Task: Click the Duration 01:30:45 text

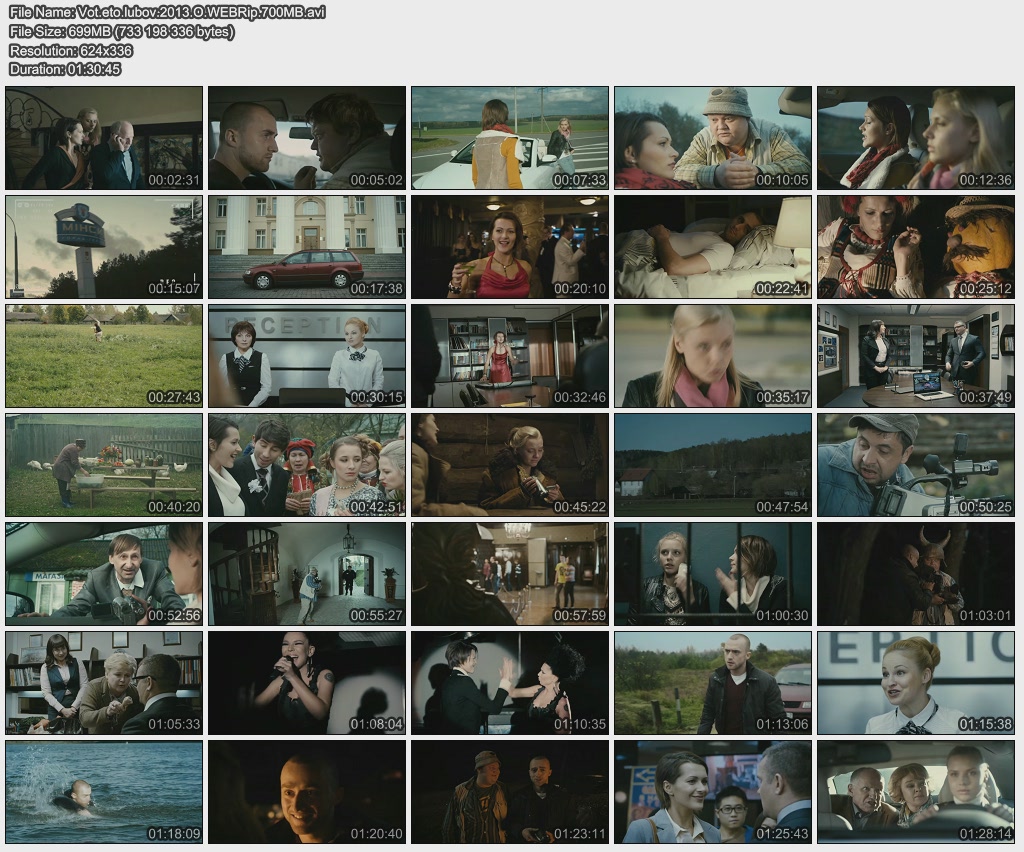Action: (65, 69)
